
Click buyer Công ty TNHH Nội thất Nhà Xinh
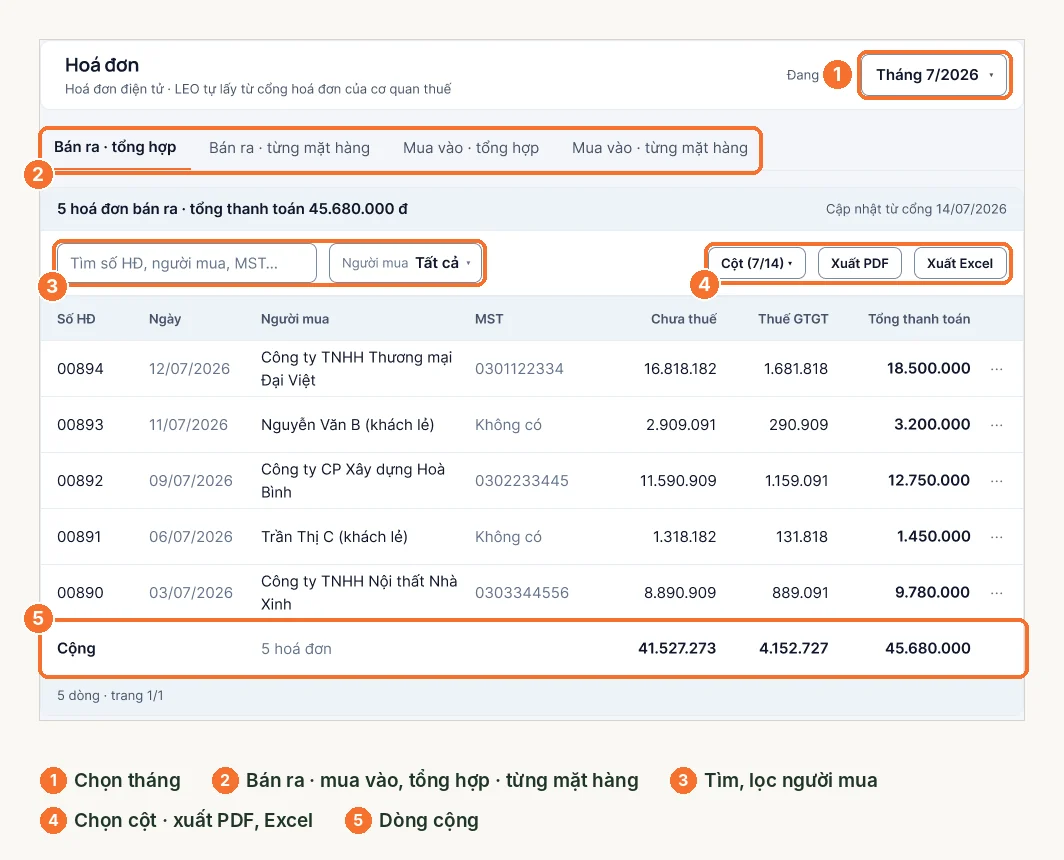359,593
